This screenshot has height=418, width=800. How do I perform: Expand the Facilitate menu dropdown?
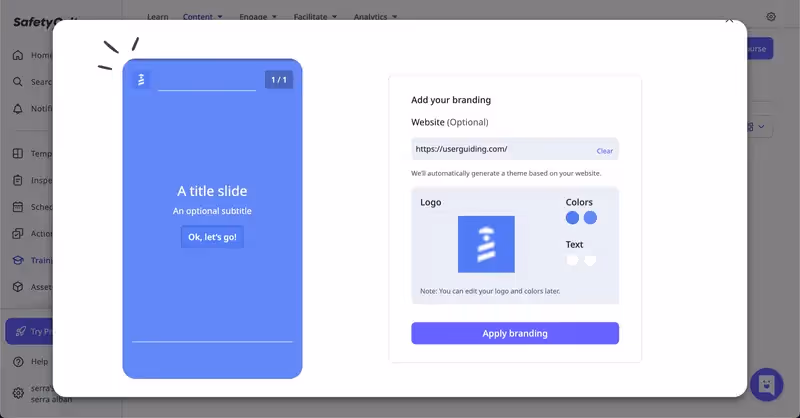tap(315, 16)
